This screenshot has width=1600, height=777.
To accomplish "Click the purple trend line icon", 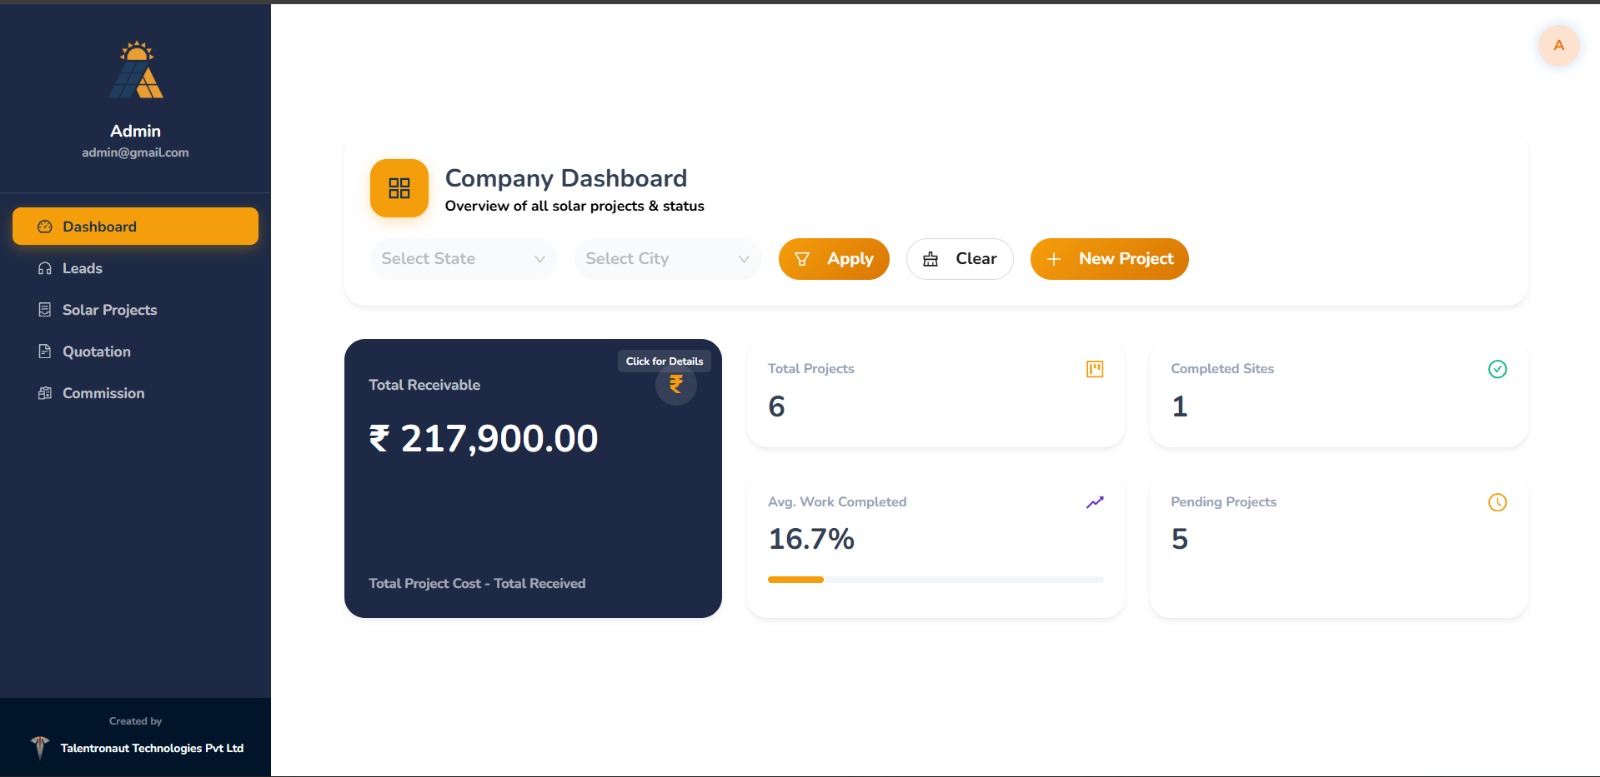I will click(1095, 502).
